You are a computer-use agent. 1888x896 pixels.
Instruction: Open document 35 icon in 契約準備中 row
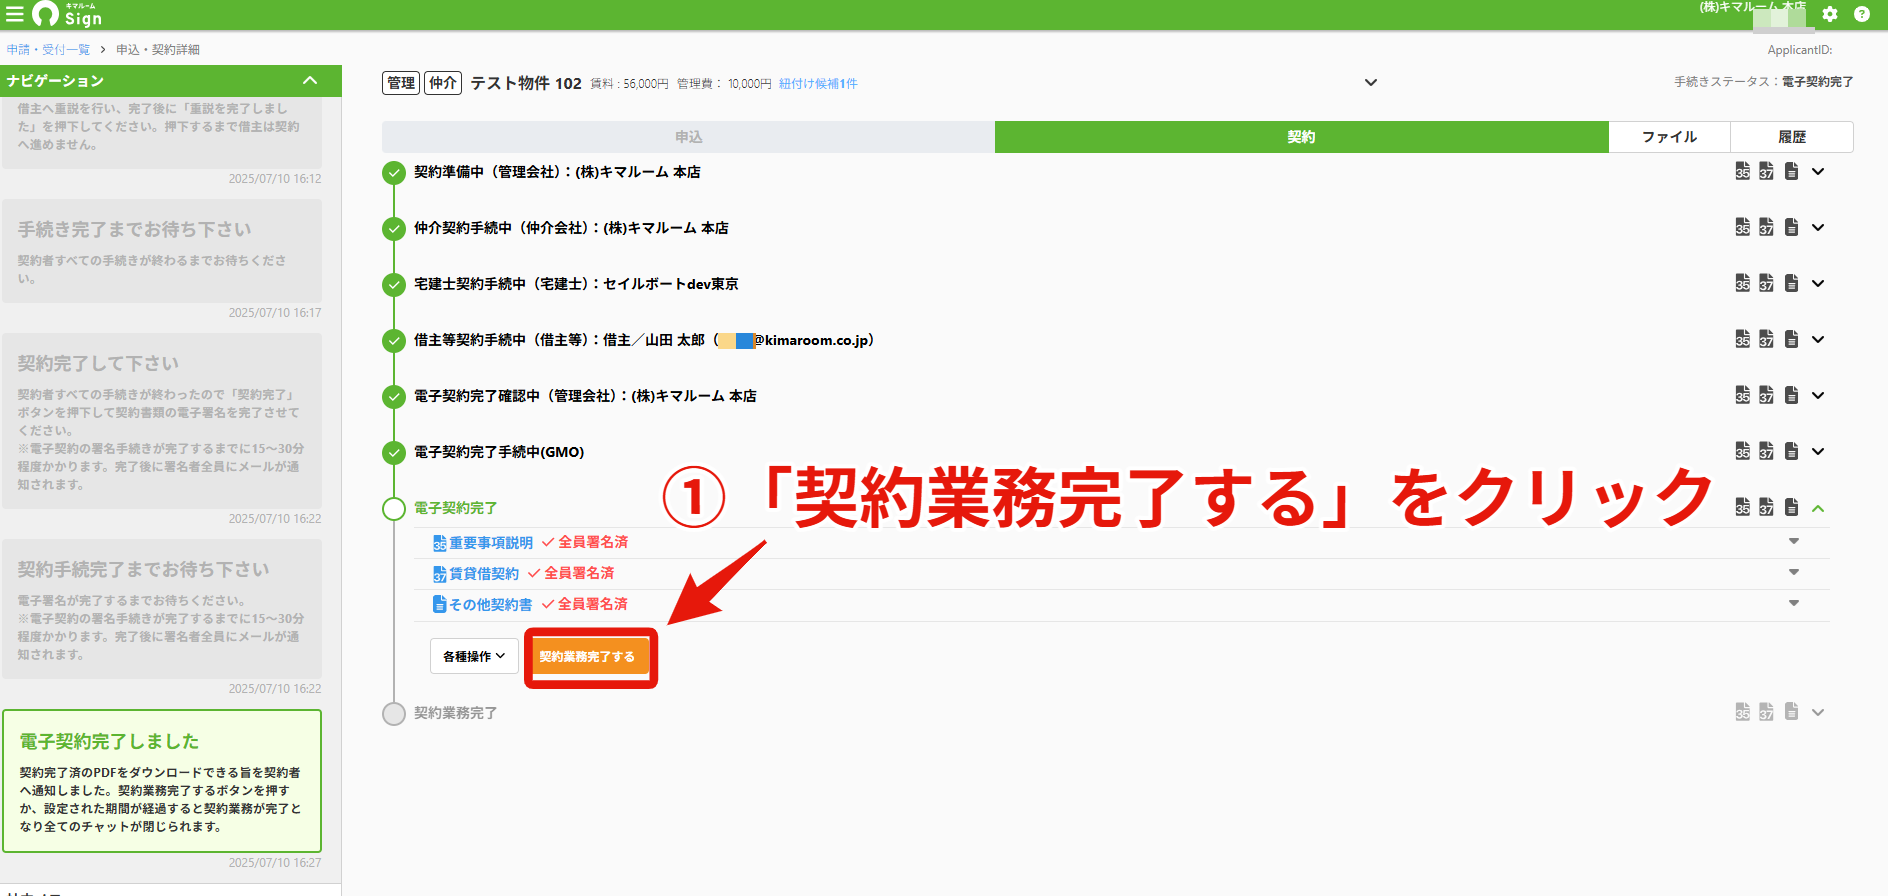click(1743, 171)
